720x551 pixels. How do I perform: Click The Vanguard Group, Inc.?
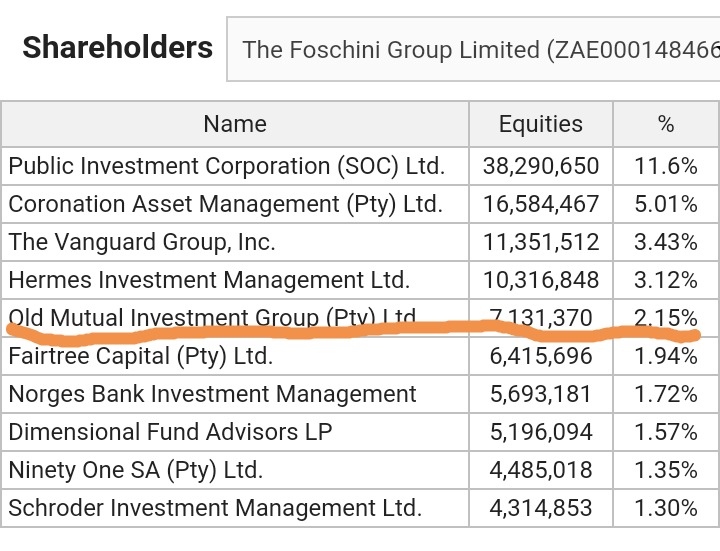(x=142, y=242)
